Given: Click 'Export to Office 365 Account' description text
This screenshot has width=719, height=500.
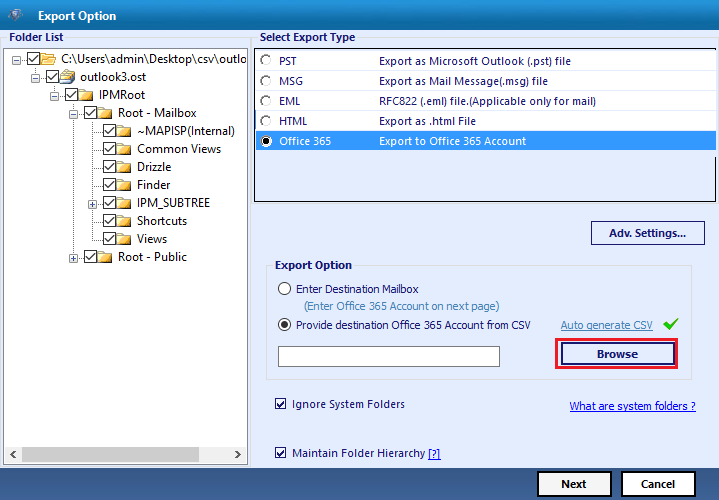Looking at the screenshot, I should (x=453, y=141).
